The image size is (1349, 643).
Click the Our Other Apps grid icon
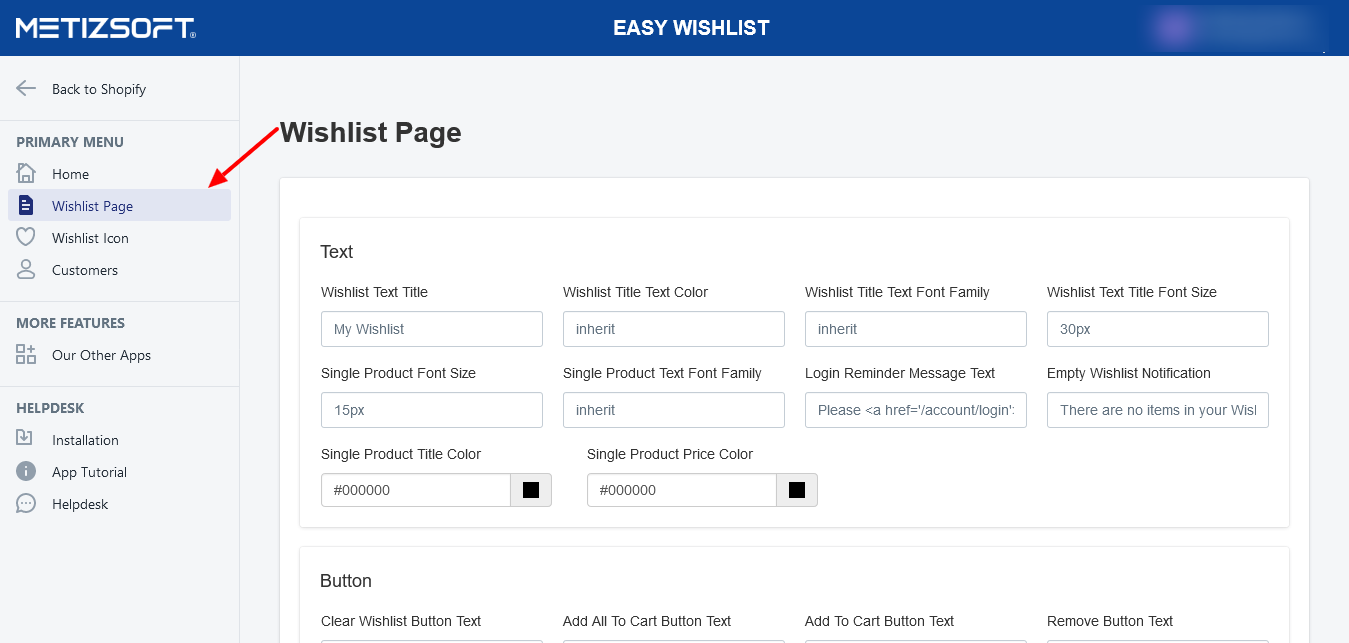click(x=26, y=355)
